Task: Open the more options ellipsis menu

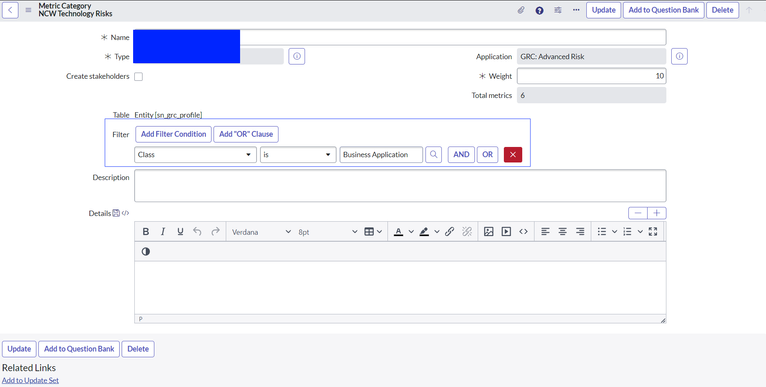Action: (576, 10)
